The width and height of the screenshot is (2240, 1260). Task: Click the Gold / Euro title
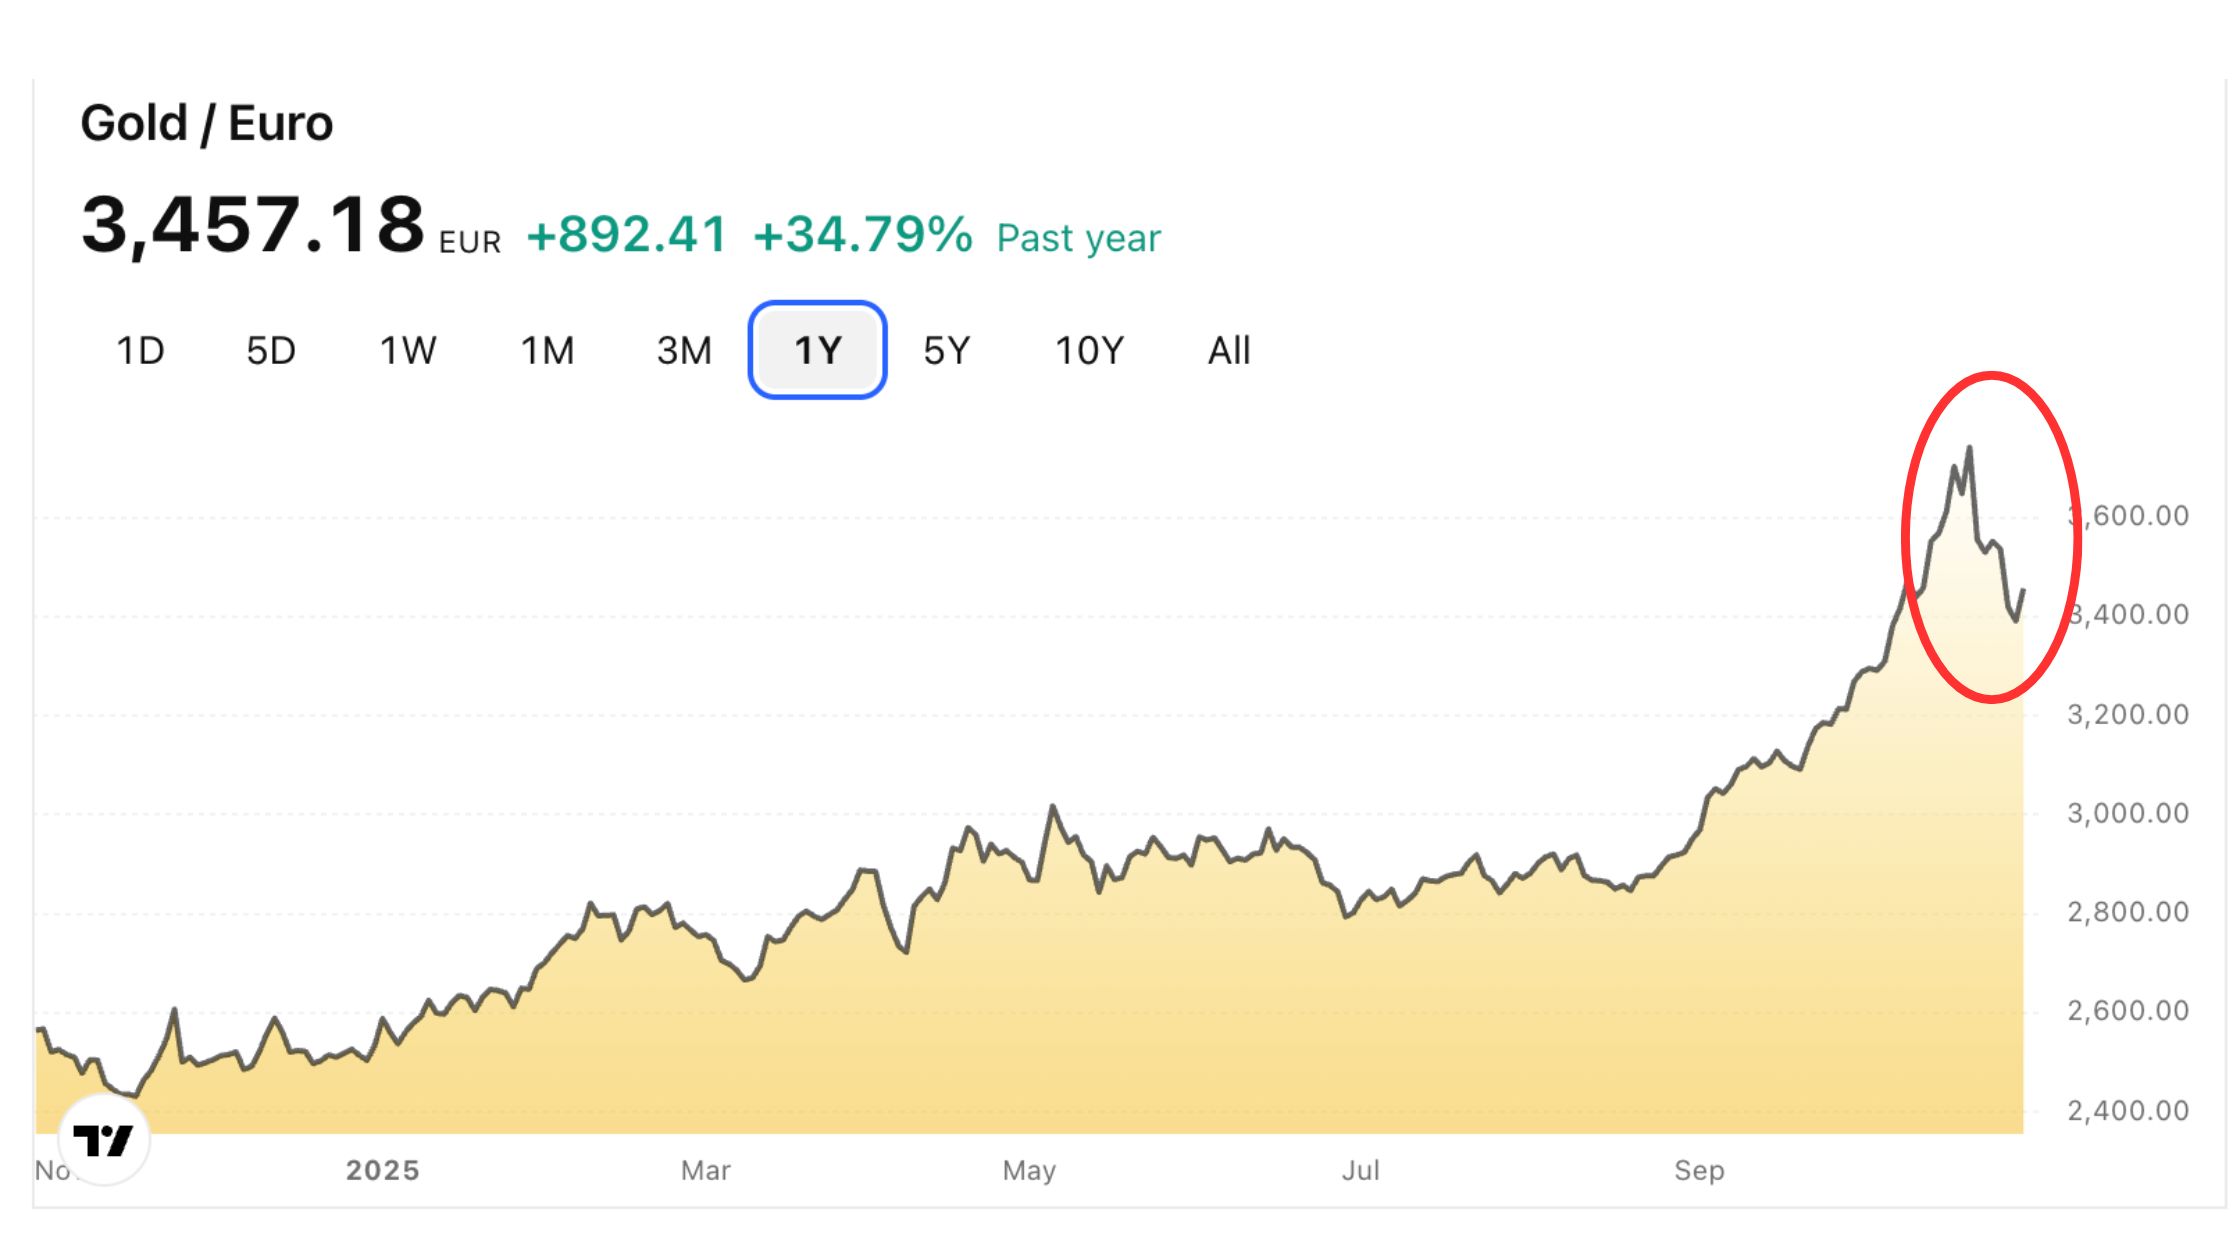pyautogui.click(x=207, y=124)
